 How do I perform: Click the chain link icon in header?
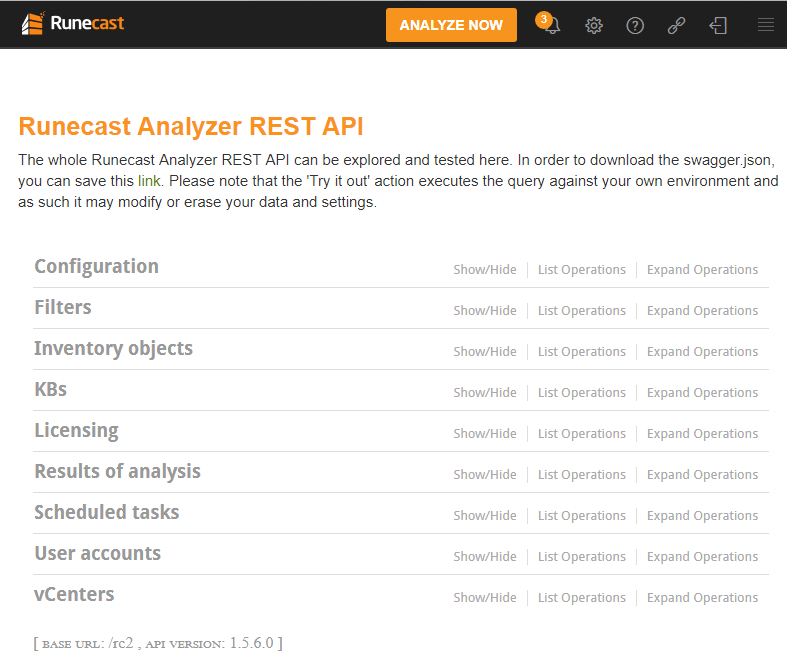point(676,26)
